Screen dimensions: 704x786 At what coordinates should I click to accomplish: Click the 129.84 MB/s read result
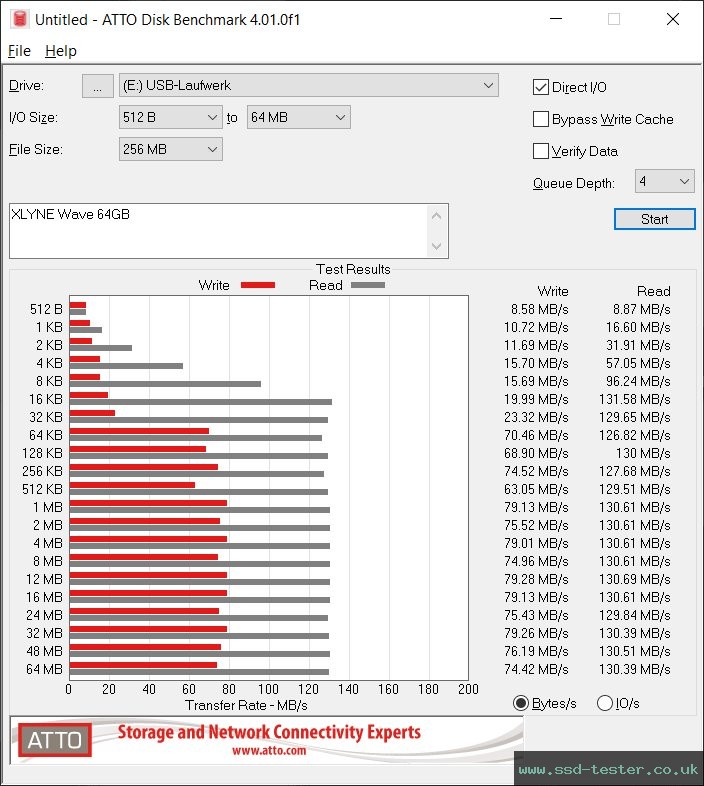[635, 615]
